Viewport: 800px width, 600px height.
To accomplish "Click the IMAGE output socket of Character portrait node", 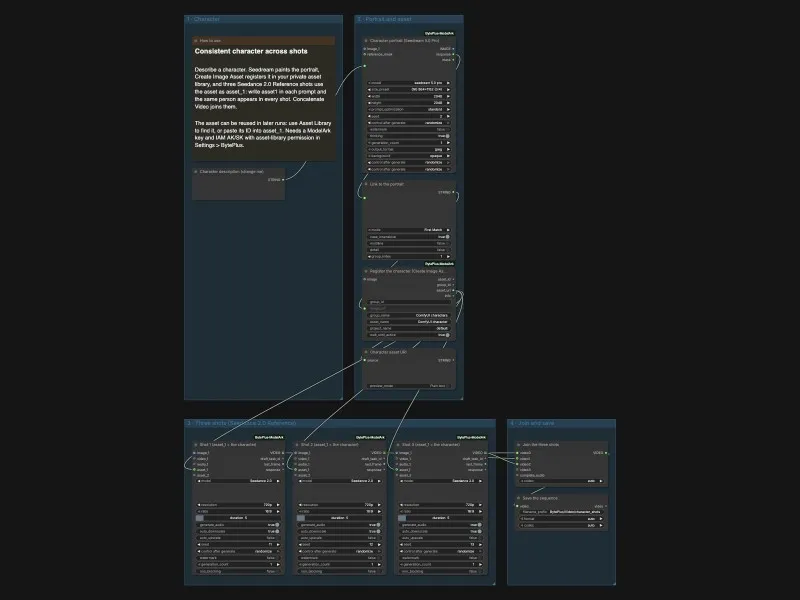I will [x=453, y=49].
